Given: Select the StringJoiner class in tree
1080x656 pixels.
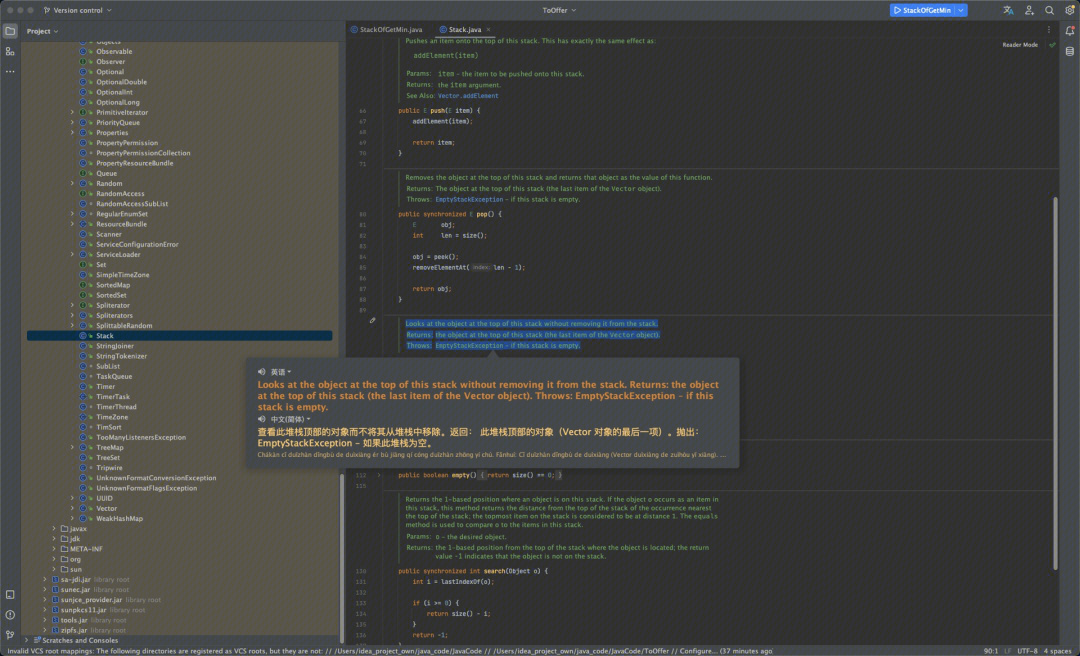Looking at the screenshot, I should (115, 346).
